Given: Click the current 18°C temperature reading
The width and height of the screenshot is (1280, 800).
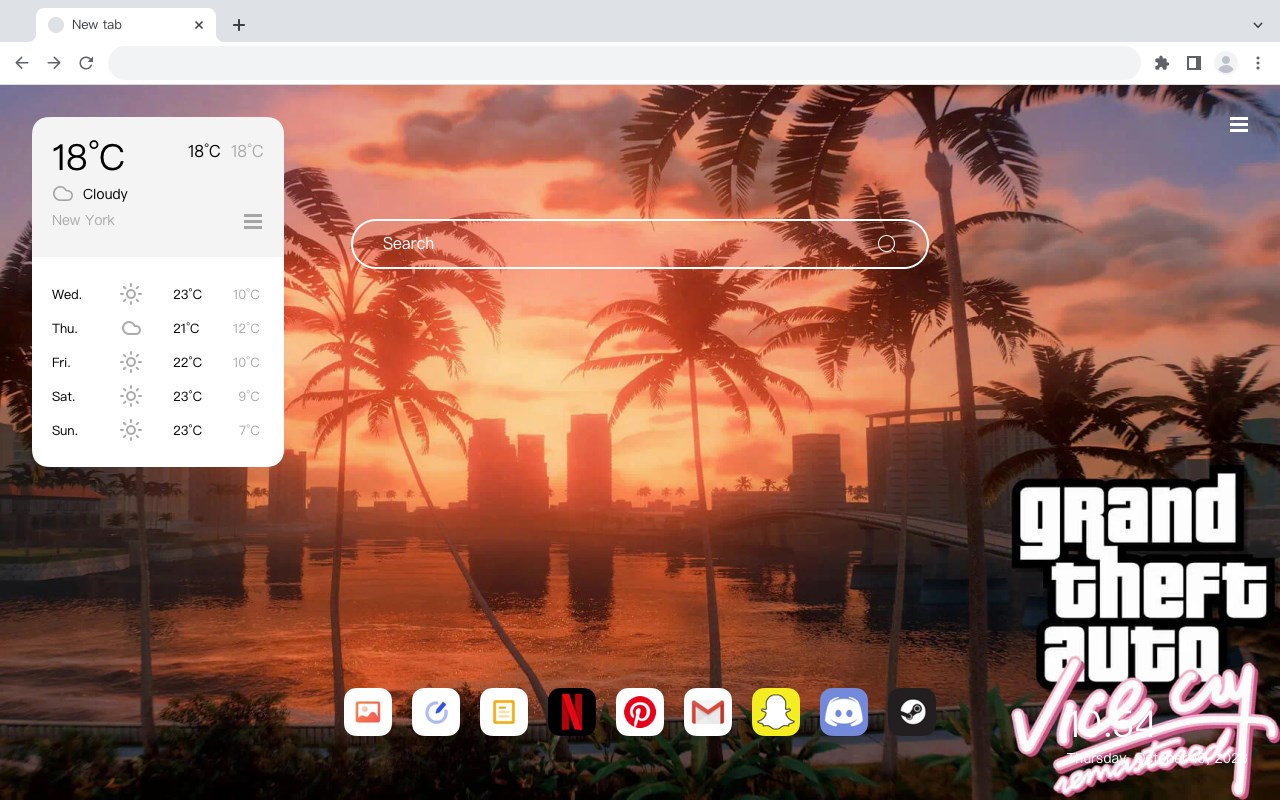Looking at the screenshot, I should pyautogui.click(x=88, y=157).
